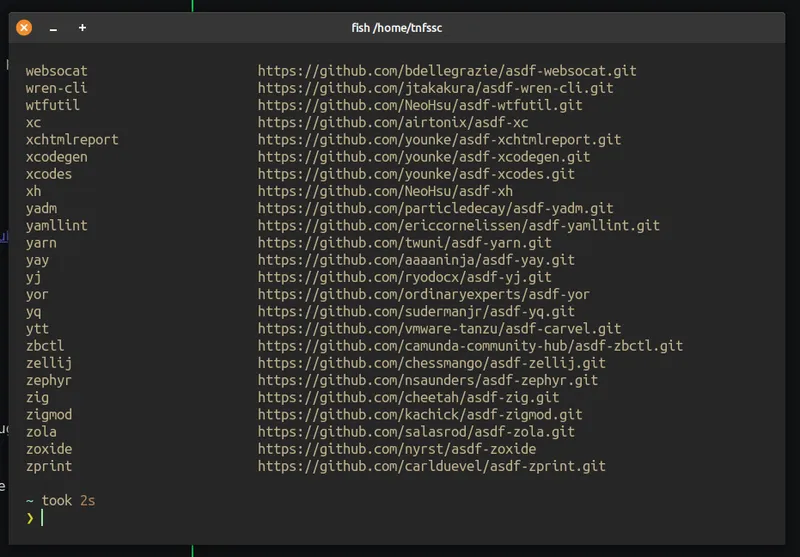800x557 pixels.
Task: Open the particledecay/asdf-yadm.git URL
Action: tap(435, 209)
